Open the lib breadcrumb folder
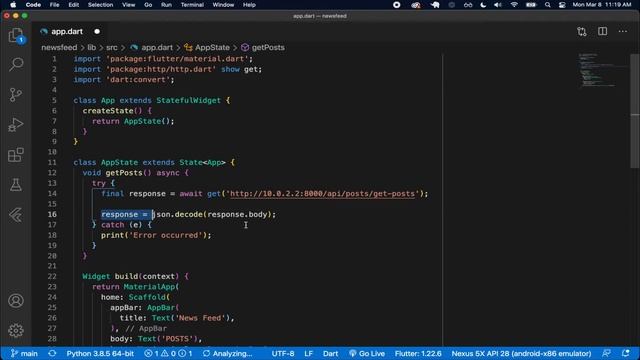This screenshot has width=640, height=360. click(x=91, y=47)
